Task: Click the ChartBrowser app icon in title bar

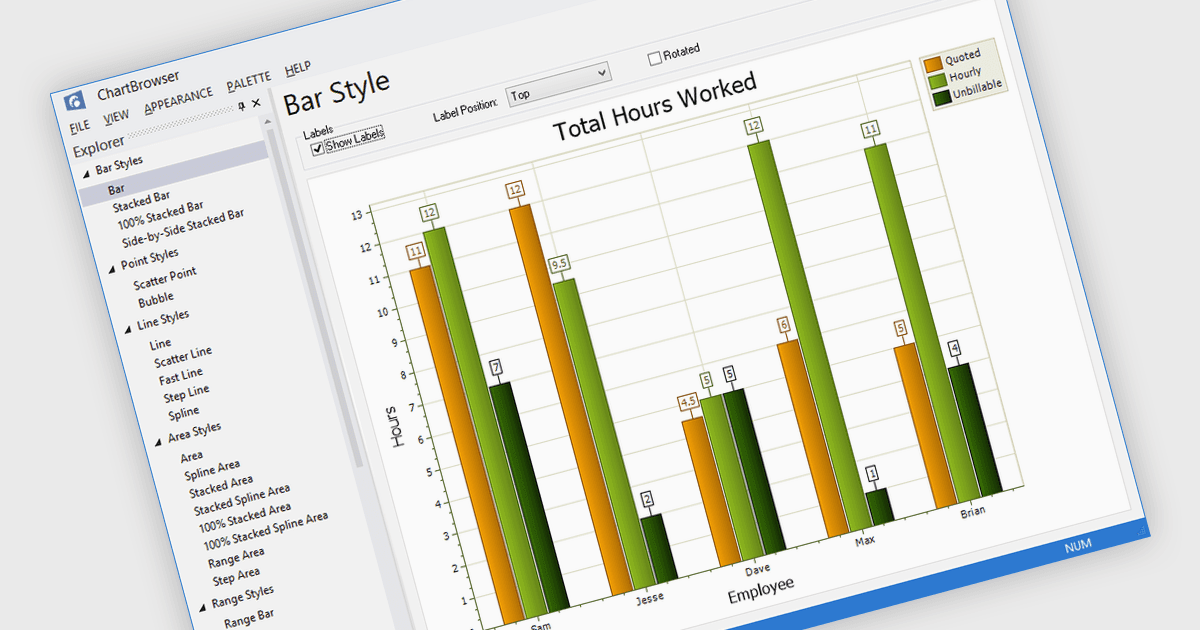Action: pos(75,100)
